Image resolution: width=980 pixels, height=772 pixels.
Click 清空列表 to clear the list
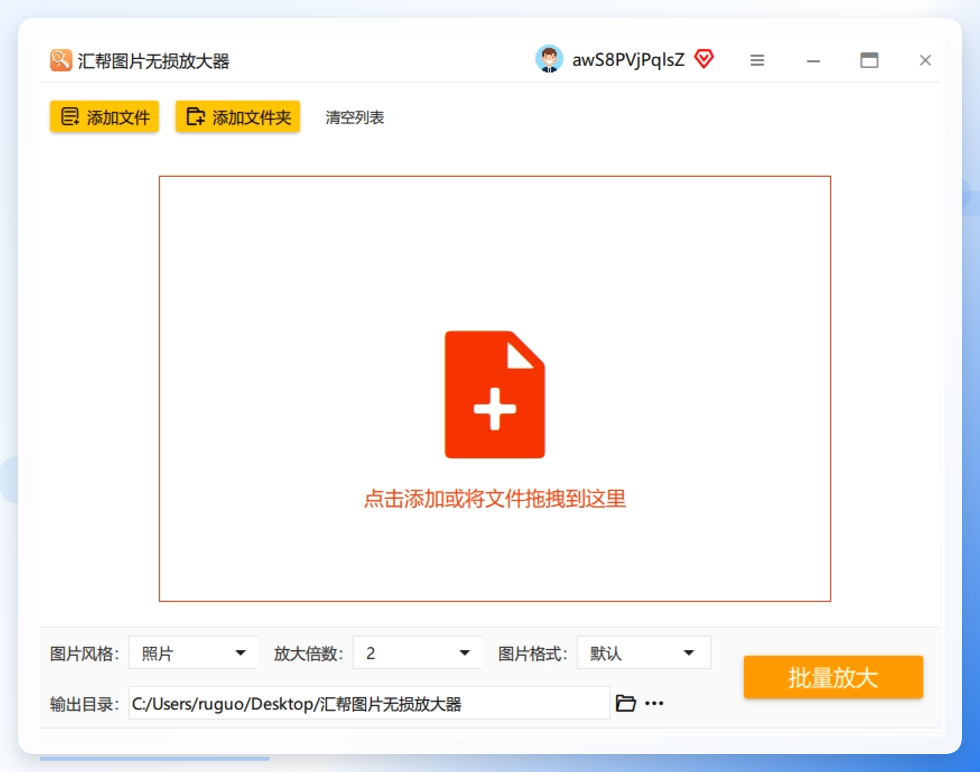click(x=354, y=117)
